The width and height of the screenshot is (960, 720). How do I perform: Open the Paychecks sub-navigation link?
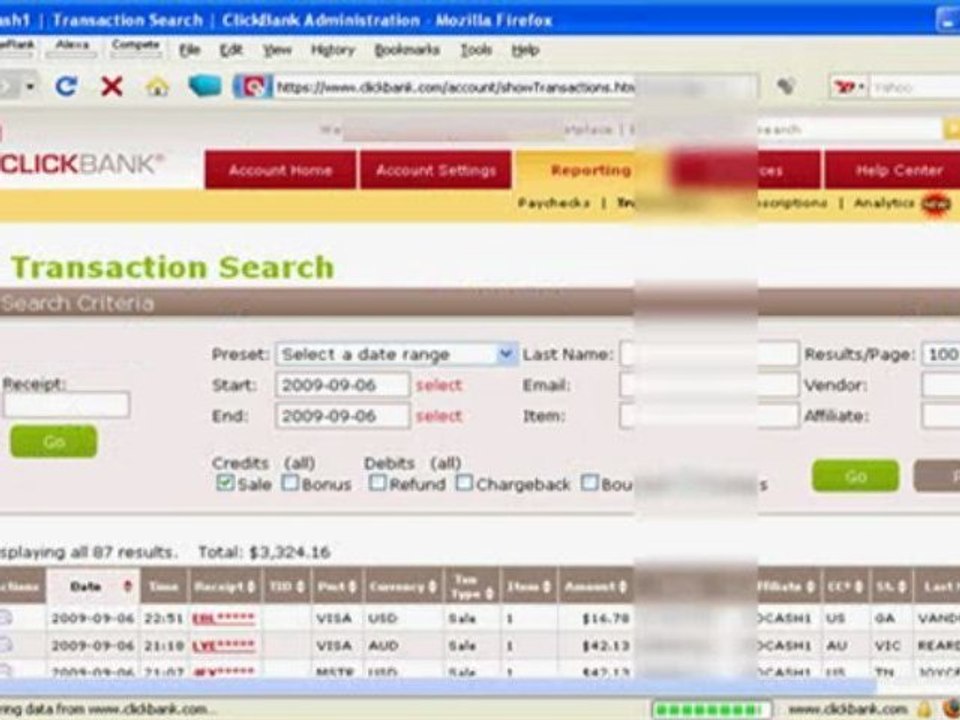pyautogui.click(x=554, y=203)
